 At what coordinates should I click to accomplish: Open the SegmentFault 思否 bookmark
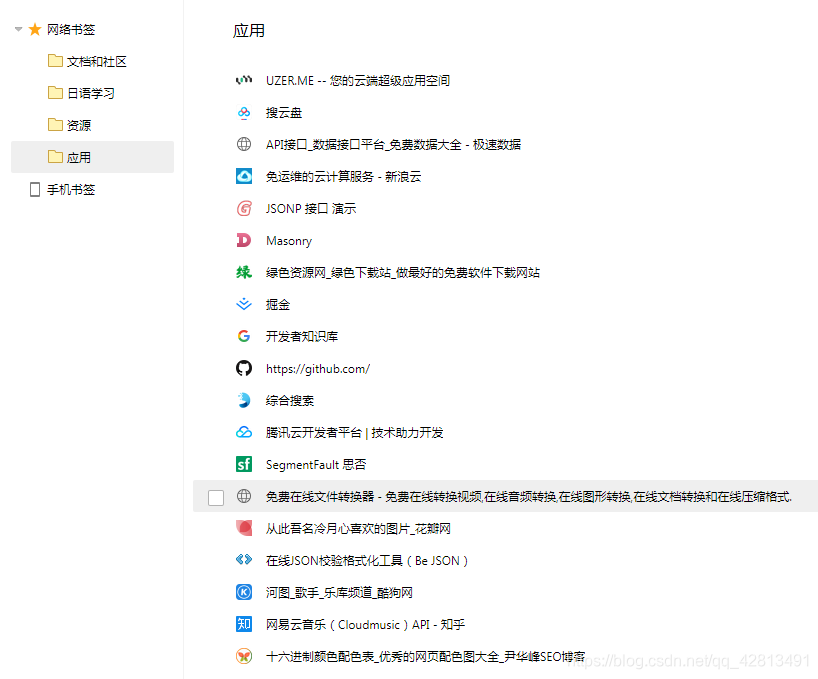(316, 465)
